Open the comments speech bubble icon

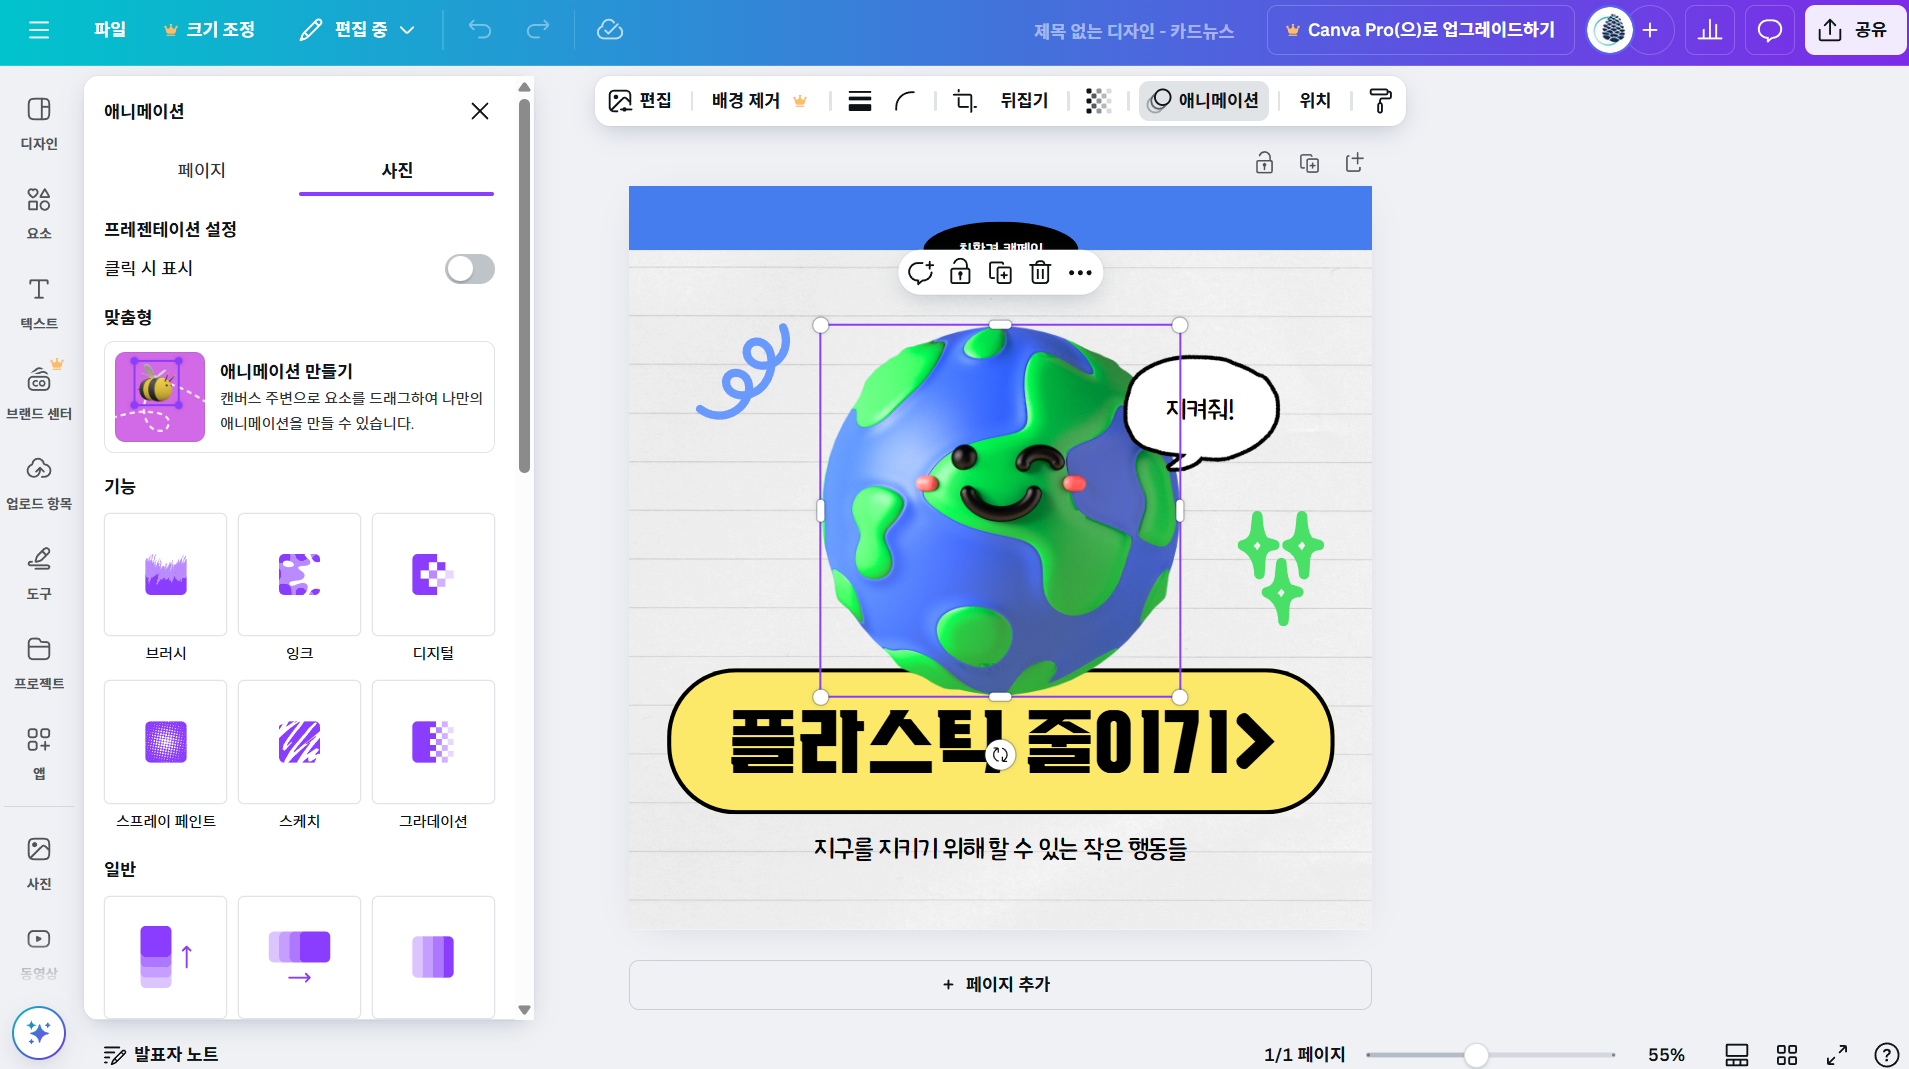click(1770, 30)
